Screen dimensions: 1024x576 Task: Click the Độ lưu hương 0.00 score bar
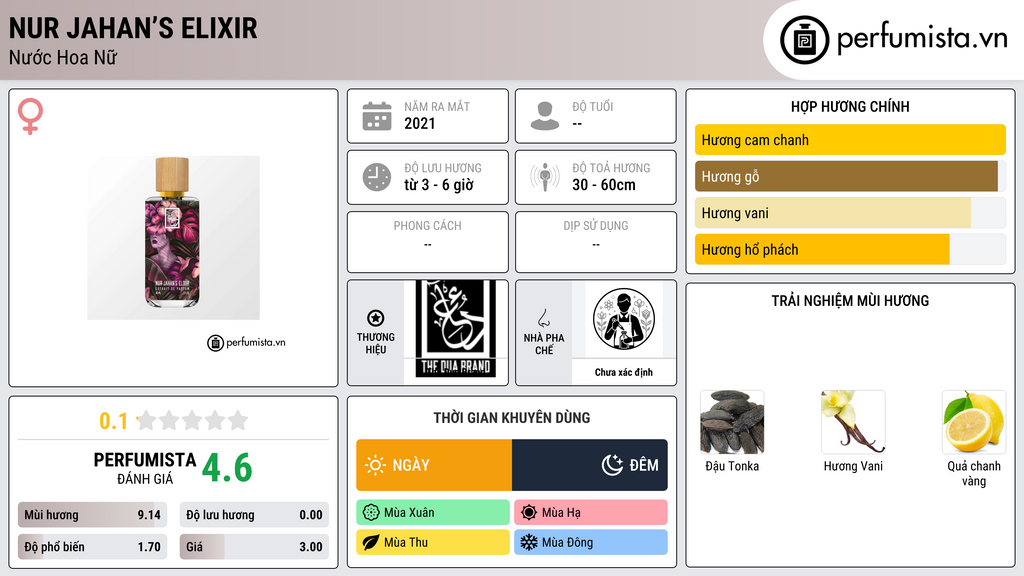pyautogui.click(x=254, y=515)
